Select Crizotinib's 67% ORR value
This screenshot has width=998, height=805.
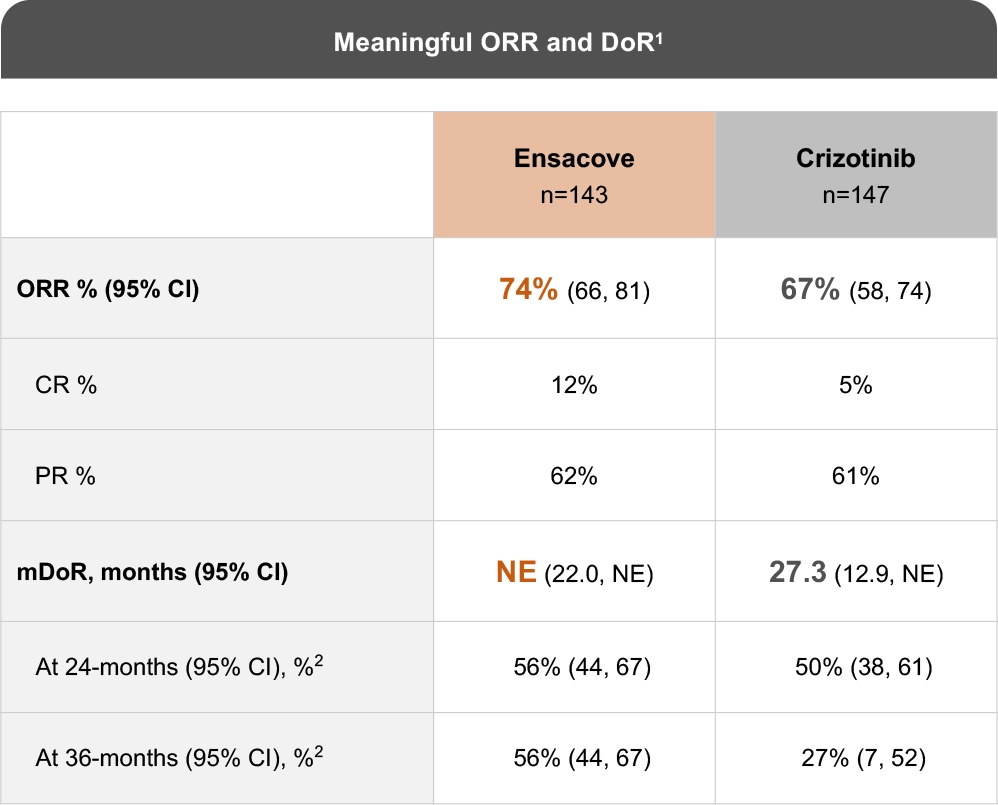click(810, 290)
